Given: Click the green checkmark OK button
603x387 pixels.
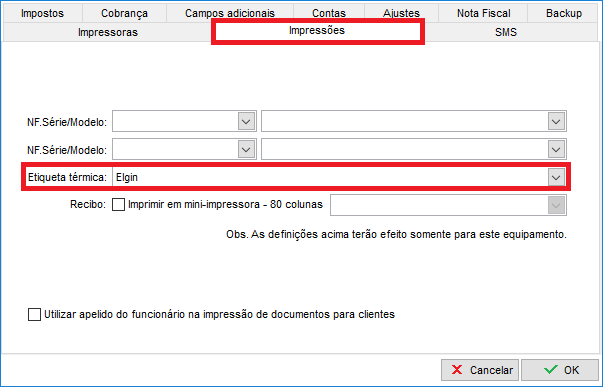Looking at the screenshot, I should (560, 370).
